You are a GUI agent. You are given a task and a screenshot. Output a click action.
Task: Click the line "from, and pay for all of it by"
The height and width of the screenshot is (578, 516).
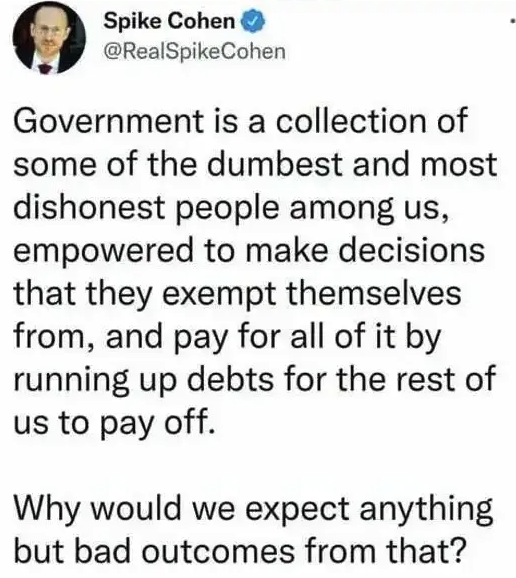click(227, 338)
